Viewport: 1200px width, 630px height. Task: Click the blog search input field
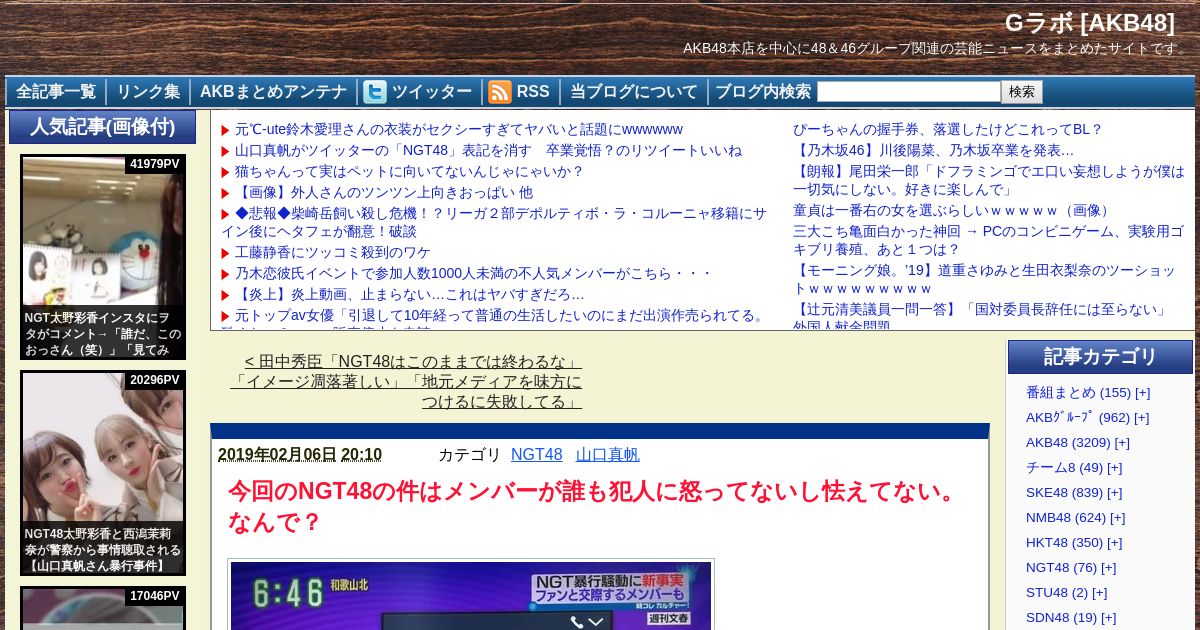908,92
